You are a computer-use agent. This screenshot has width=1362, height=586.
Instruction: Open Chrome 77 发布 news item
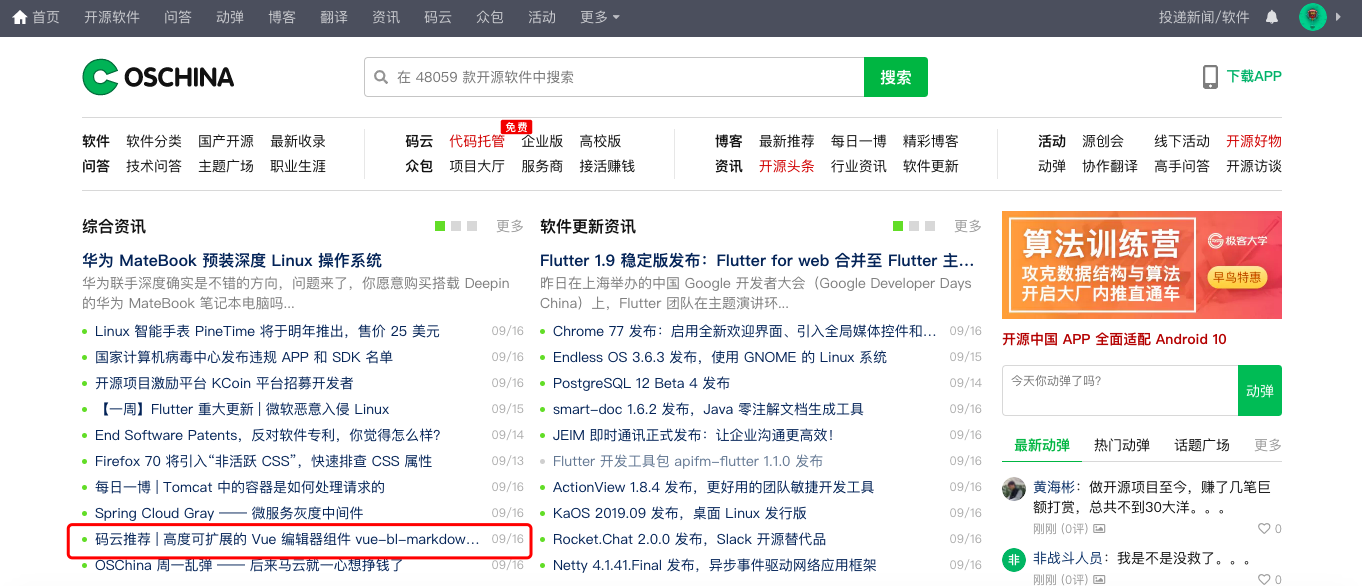pyautogui.click(x=745, y=331)
